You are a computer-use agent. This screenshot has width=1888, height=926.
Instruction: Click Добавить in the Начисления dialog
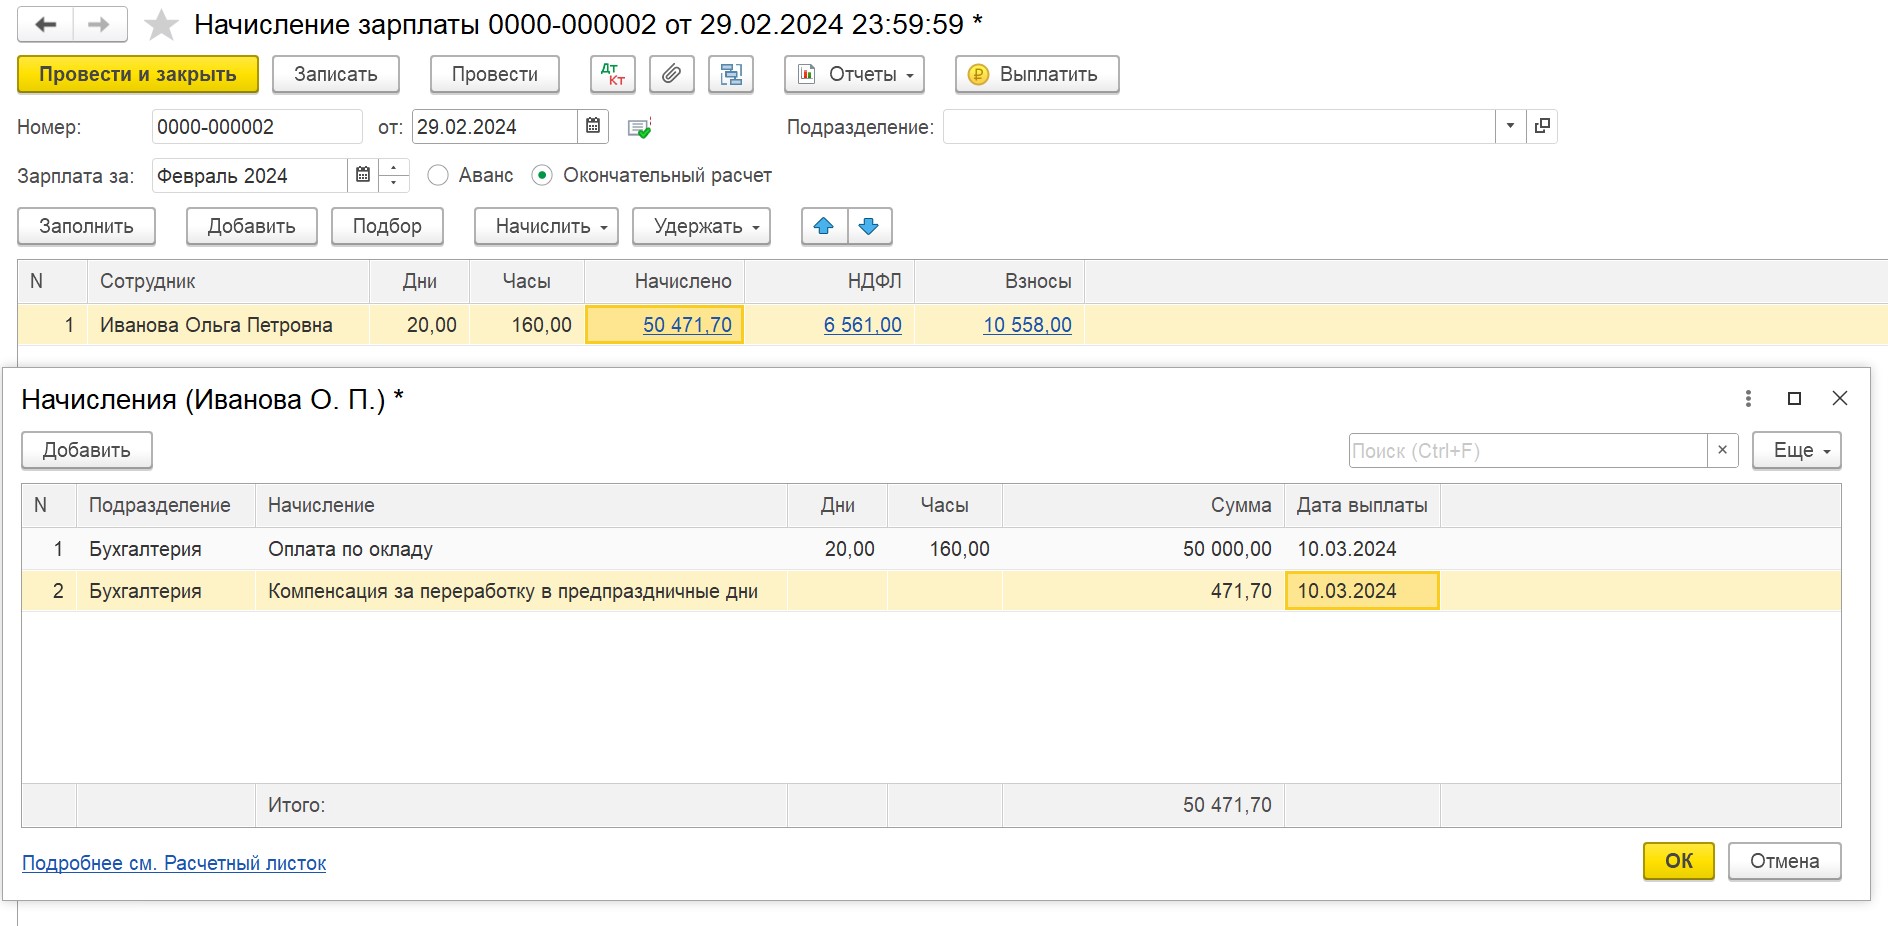point(87,450)
